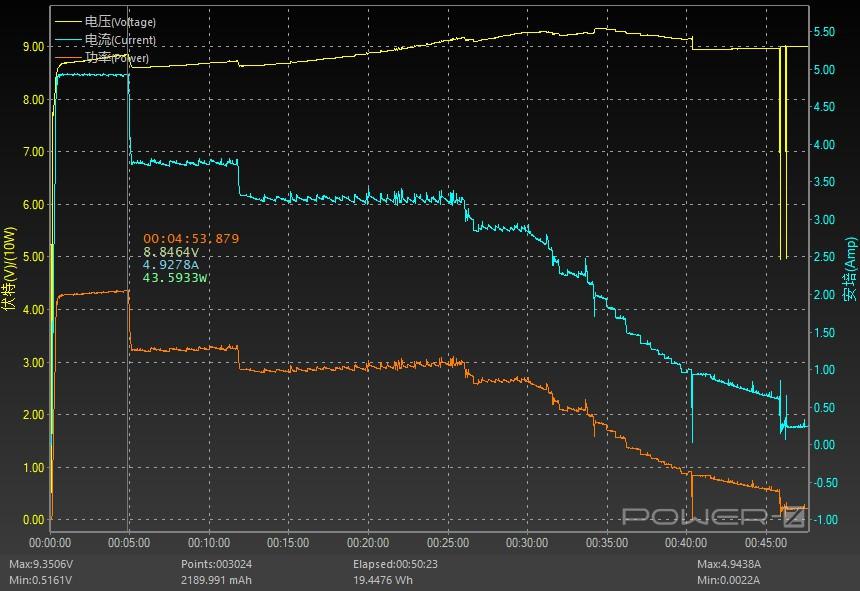Click the 19.4476 Wh energy readout
This screenshot has height=591, width=860.
coord(382,580)
